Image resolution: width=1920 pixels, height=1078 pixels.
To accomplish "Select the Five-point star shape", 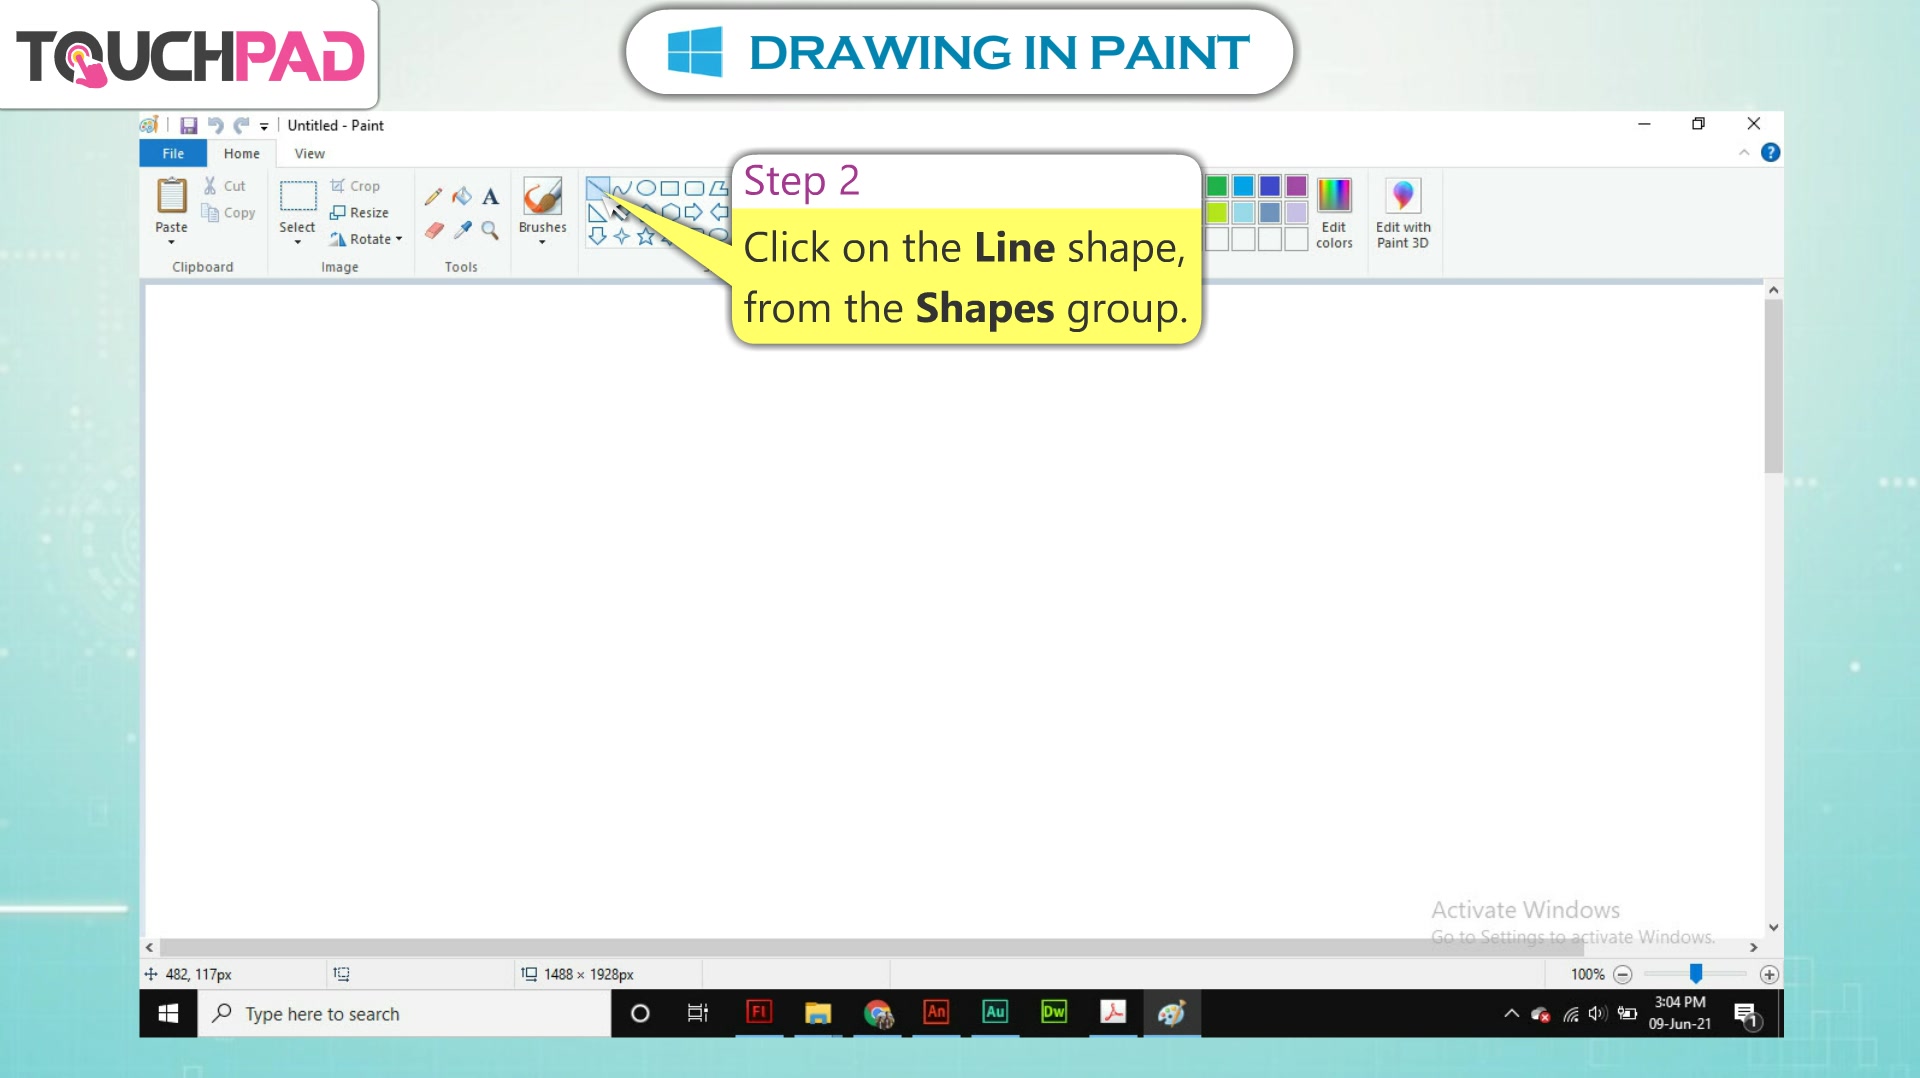I will [x=646, y=236].
